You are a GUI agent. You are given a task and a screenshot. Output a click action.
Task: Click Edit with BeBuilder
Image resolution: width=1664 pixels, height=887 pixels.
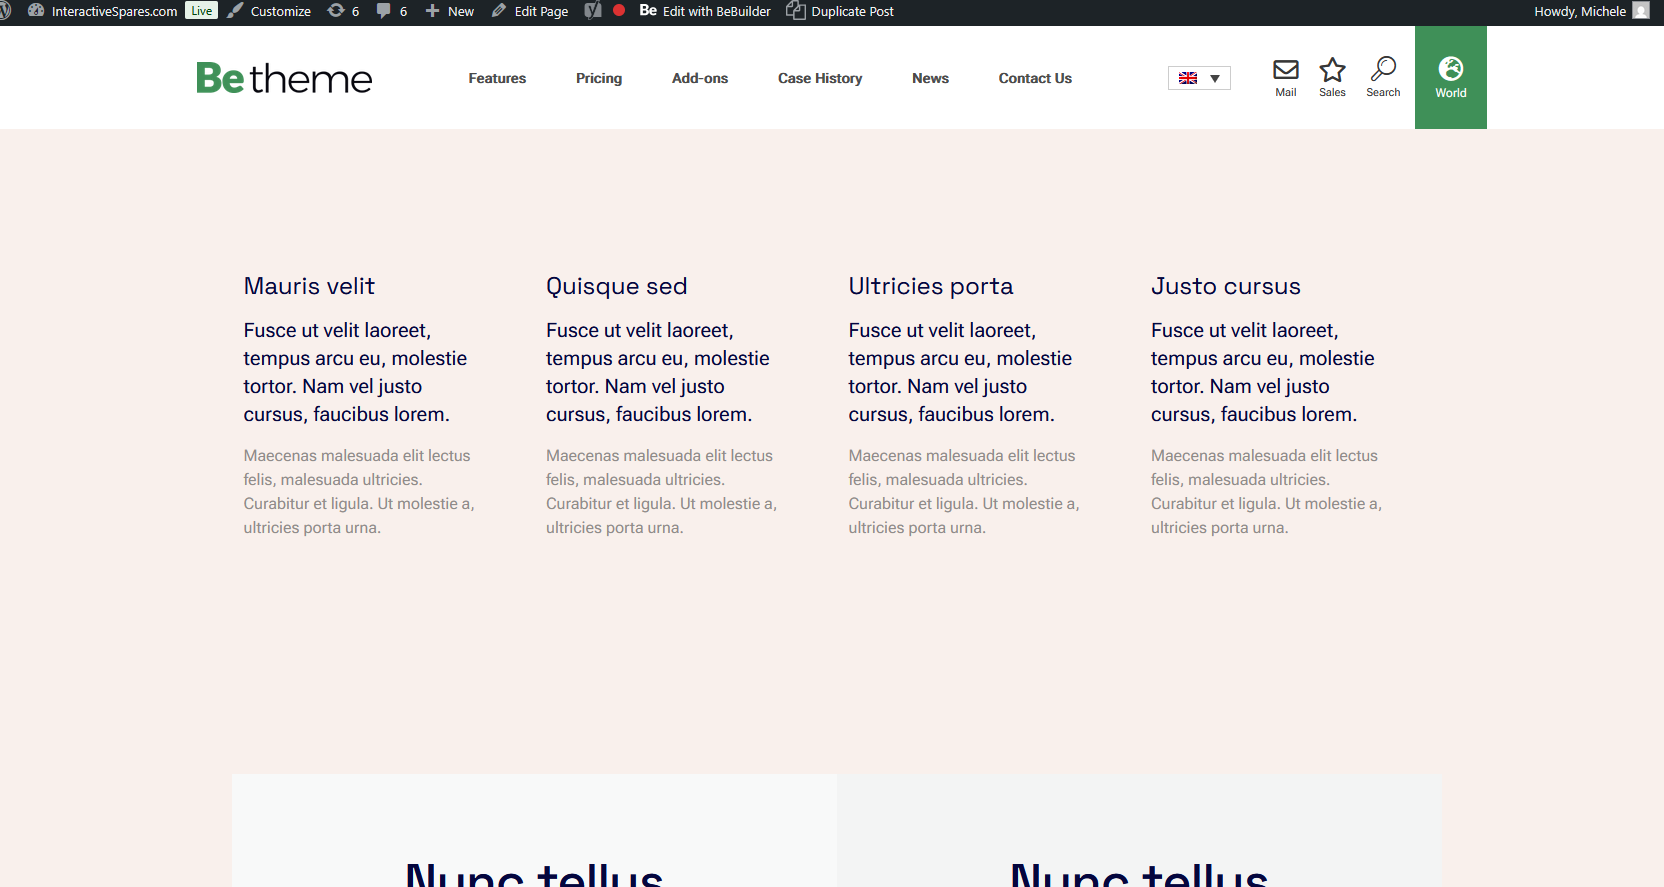705,11
